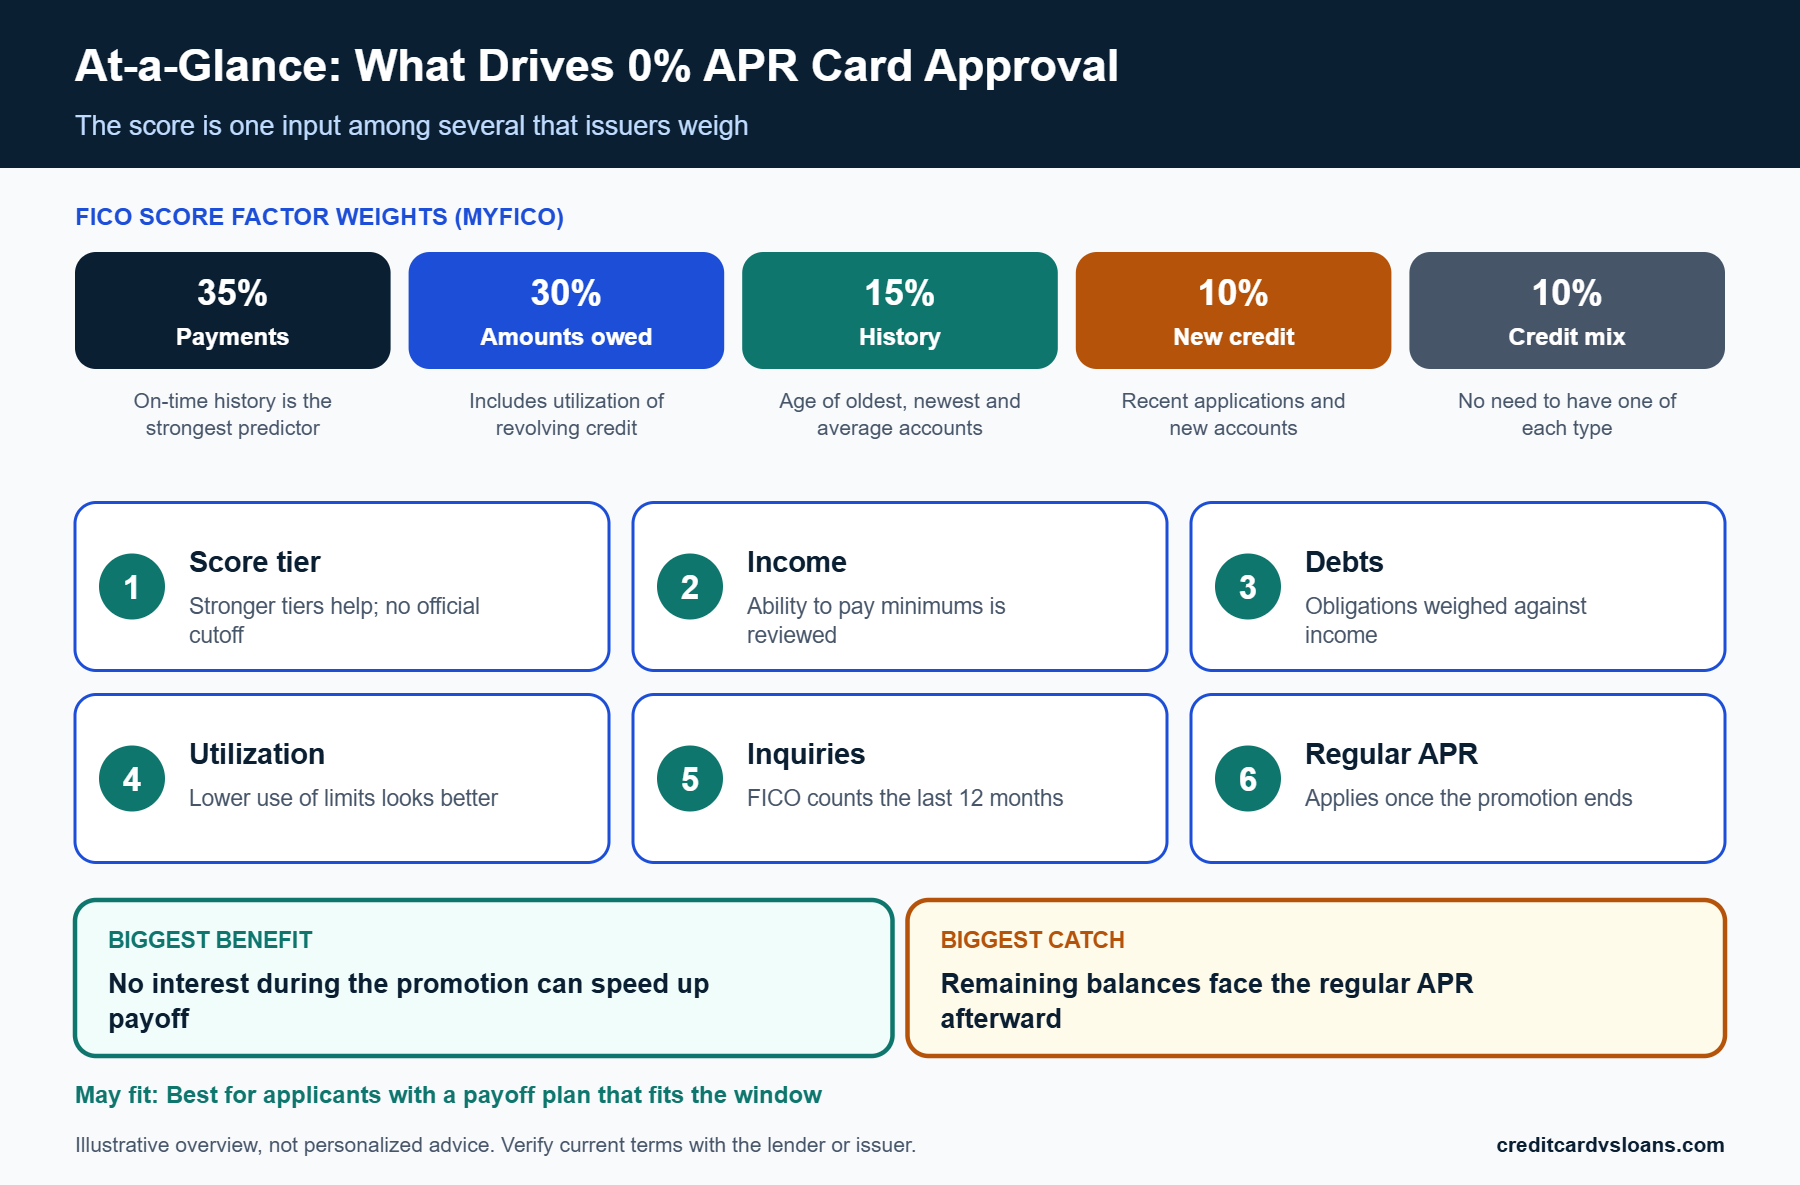Click the illustrative overview disclaimer text
The height and width of the screenshot is (1185, 1800).
pos(495,1145)
